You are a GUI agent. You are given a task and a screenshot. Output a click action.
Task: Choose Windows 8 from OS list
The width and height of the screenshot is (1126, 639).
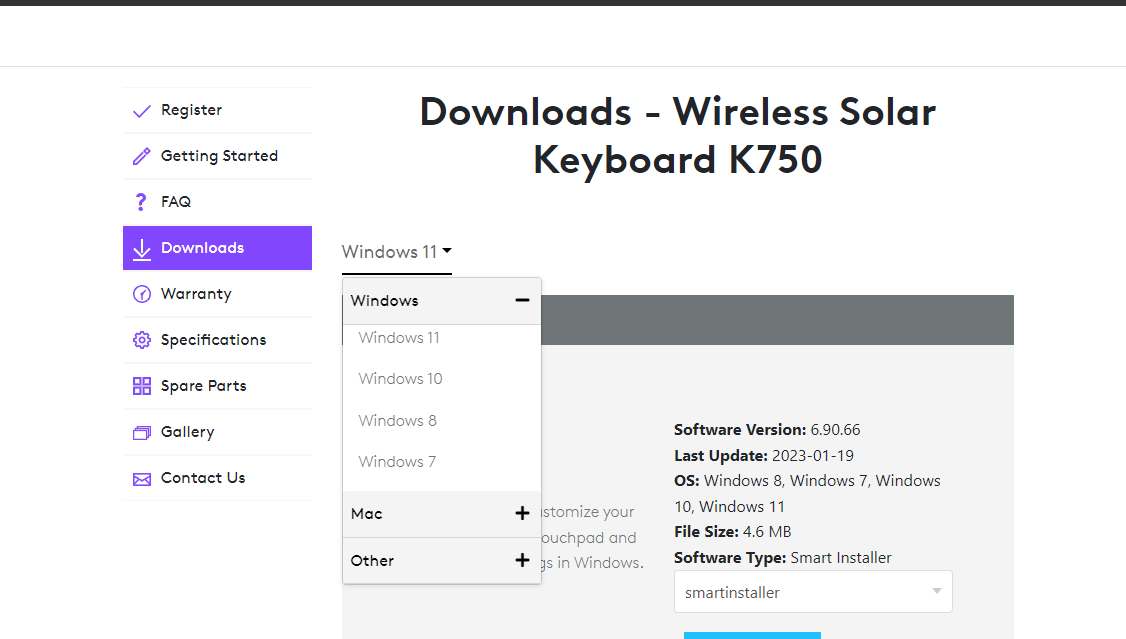point(397,420)
